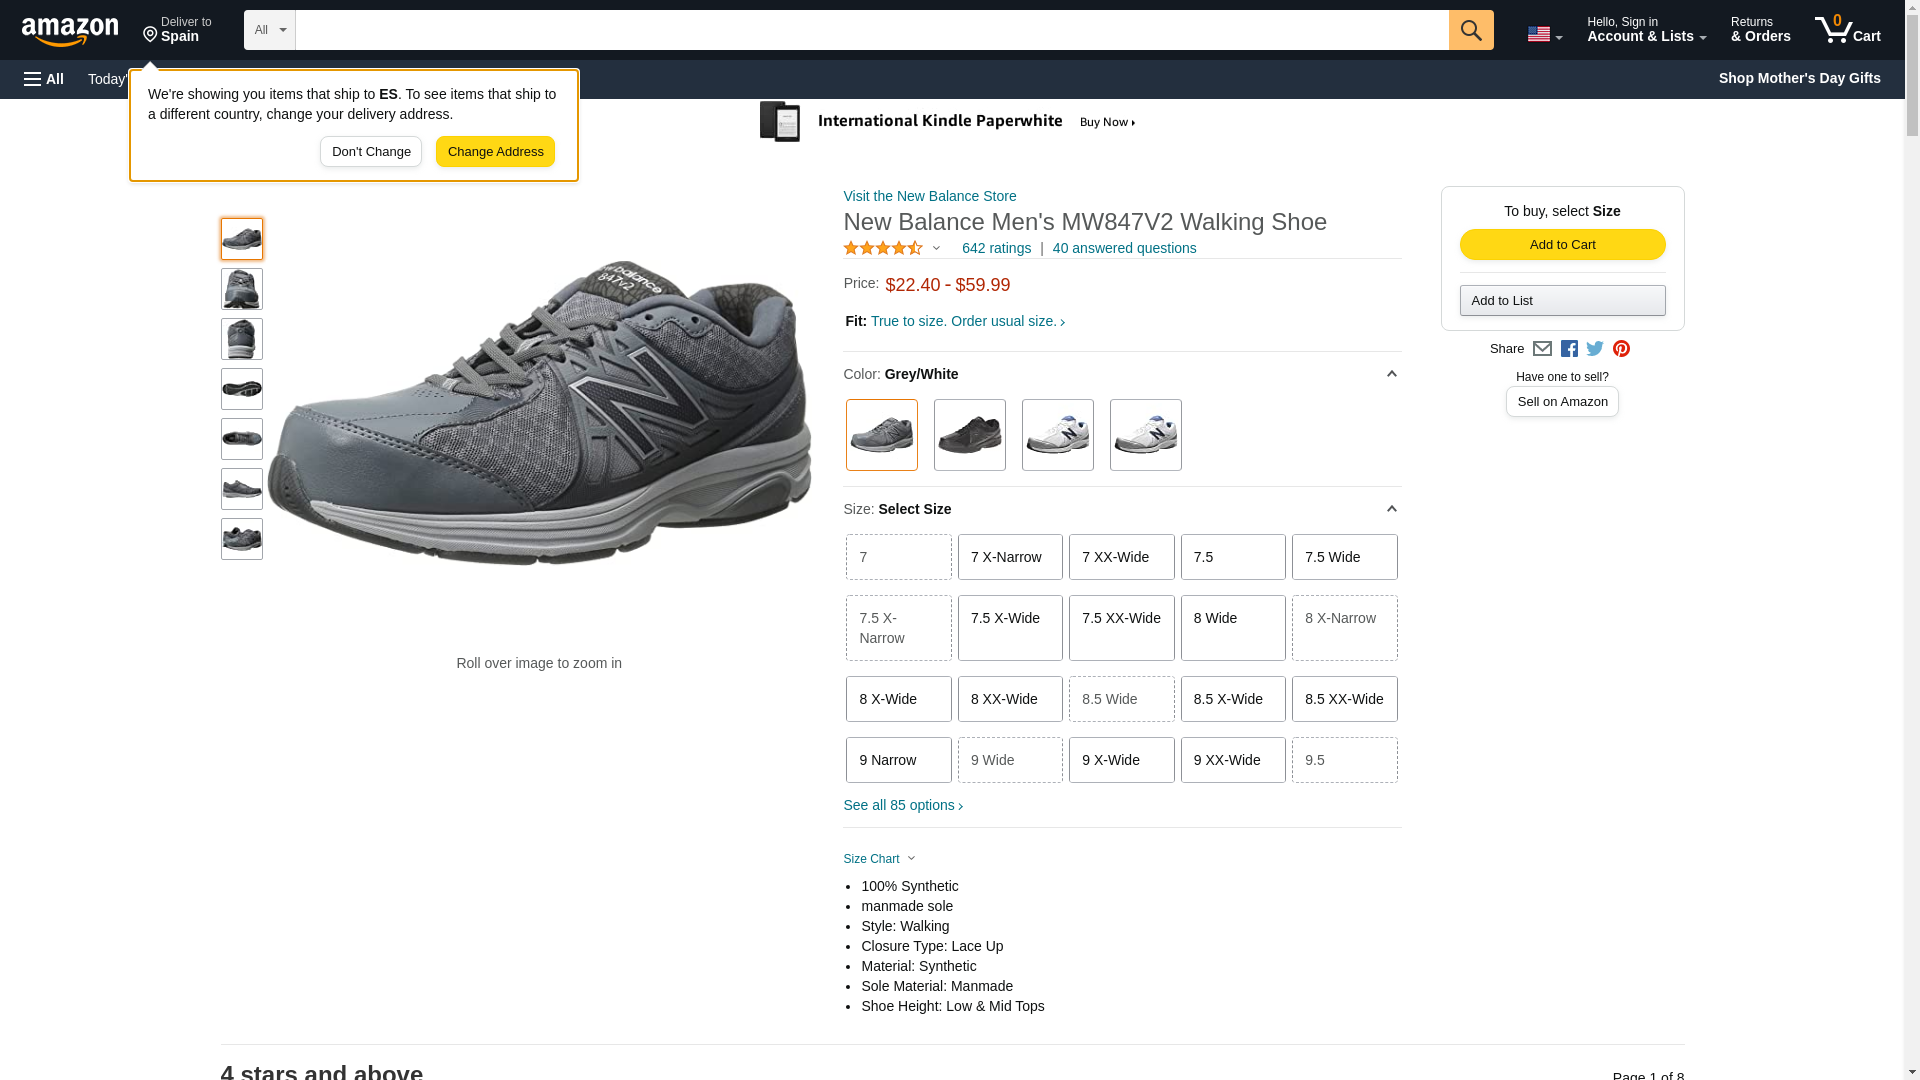
Task: Open Returns & Orders
Action: click(x=1760, y=30)
